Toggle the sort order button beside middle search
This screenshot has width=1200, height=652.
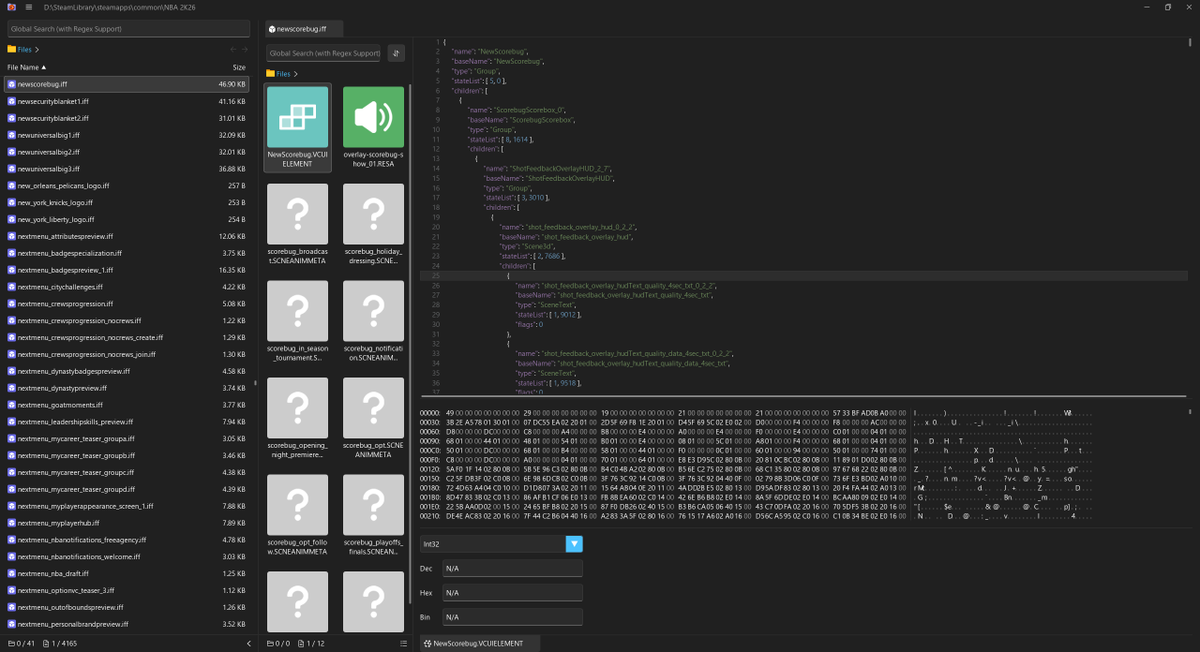(x=396, y=53)
